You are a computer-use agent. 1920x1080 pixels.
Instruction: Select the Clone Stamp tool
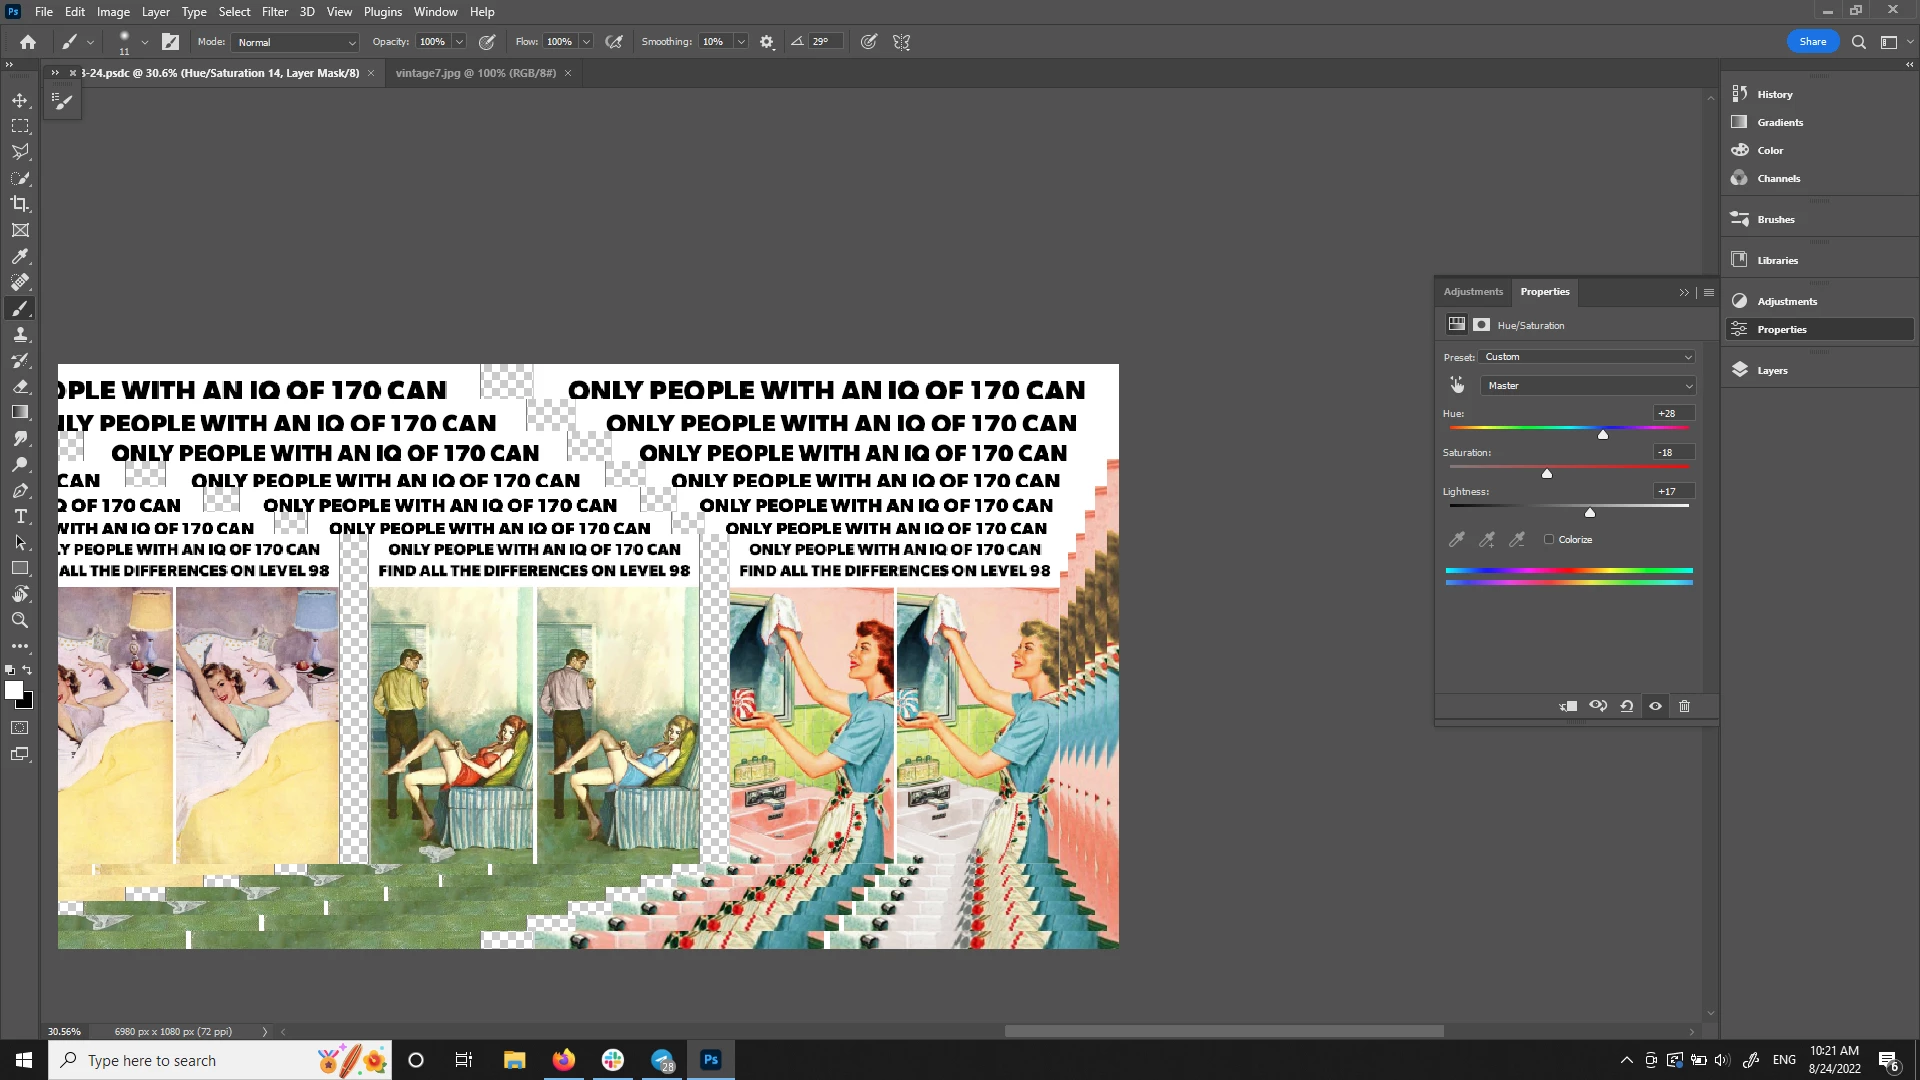(20, 335)
